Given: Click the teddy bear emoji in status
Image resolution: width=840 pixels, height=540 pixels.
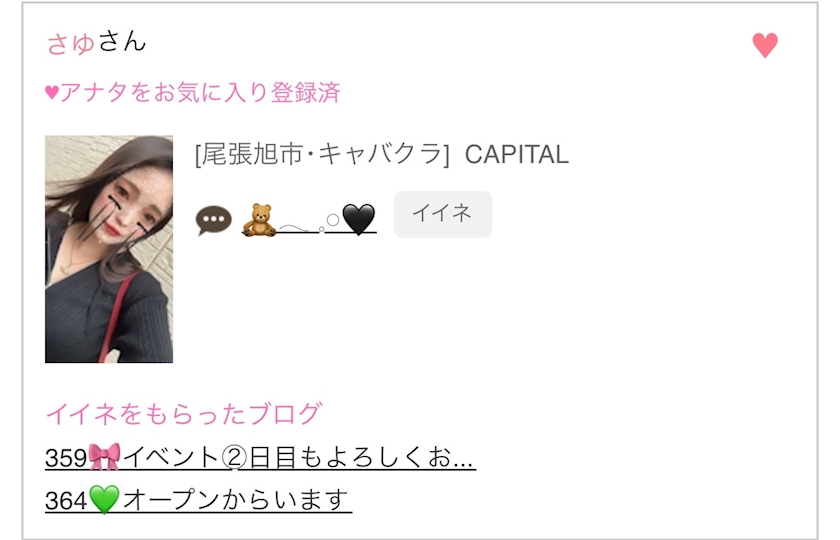Looking at the screenshot, I should pos(259,220).
